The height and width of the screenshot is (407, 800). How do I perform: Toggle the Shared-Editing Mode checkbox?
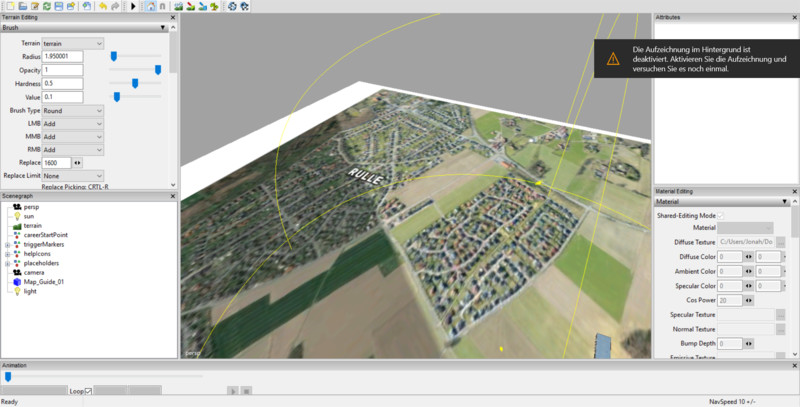click(721, 216)
